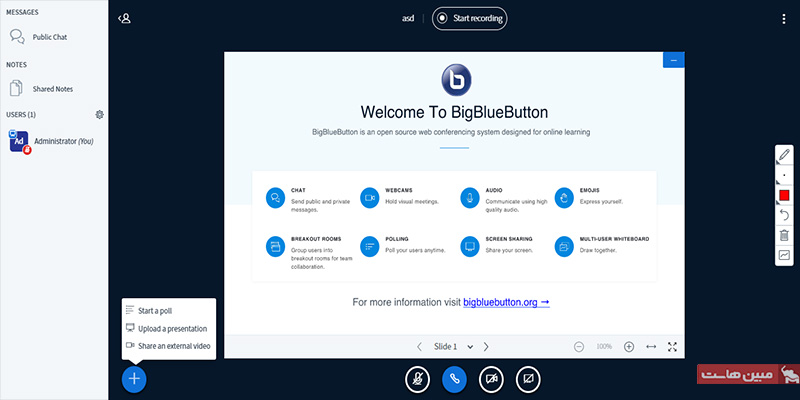Click the NOTES section heading
The image size is (800, 400).
pos(16,65)
